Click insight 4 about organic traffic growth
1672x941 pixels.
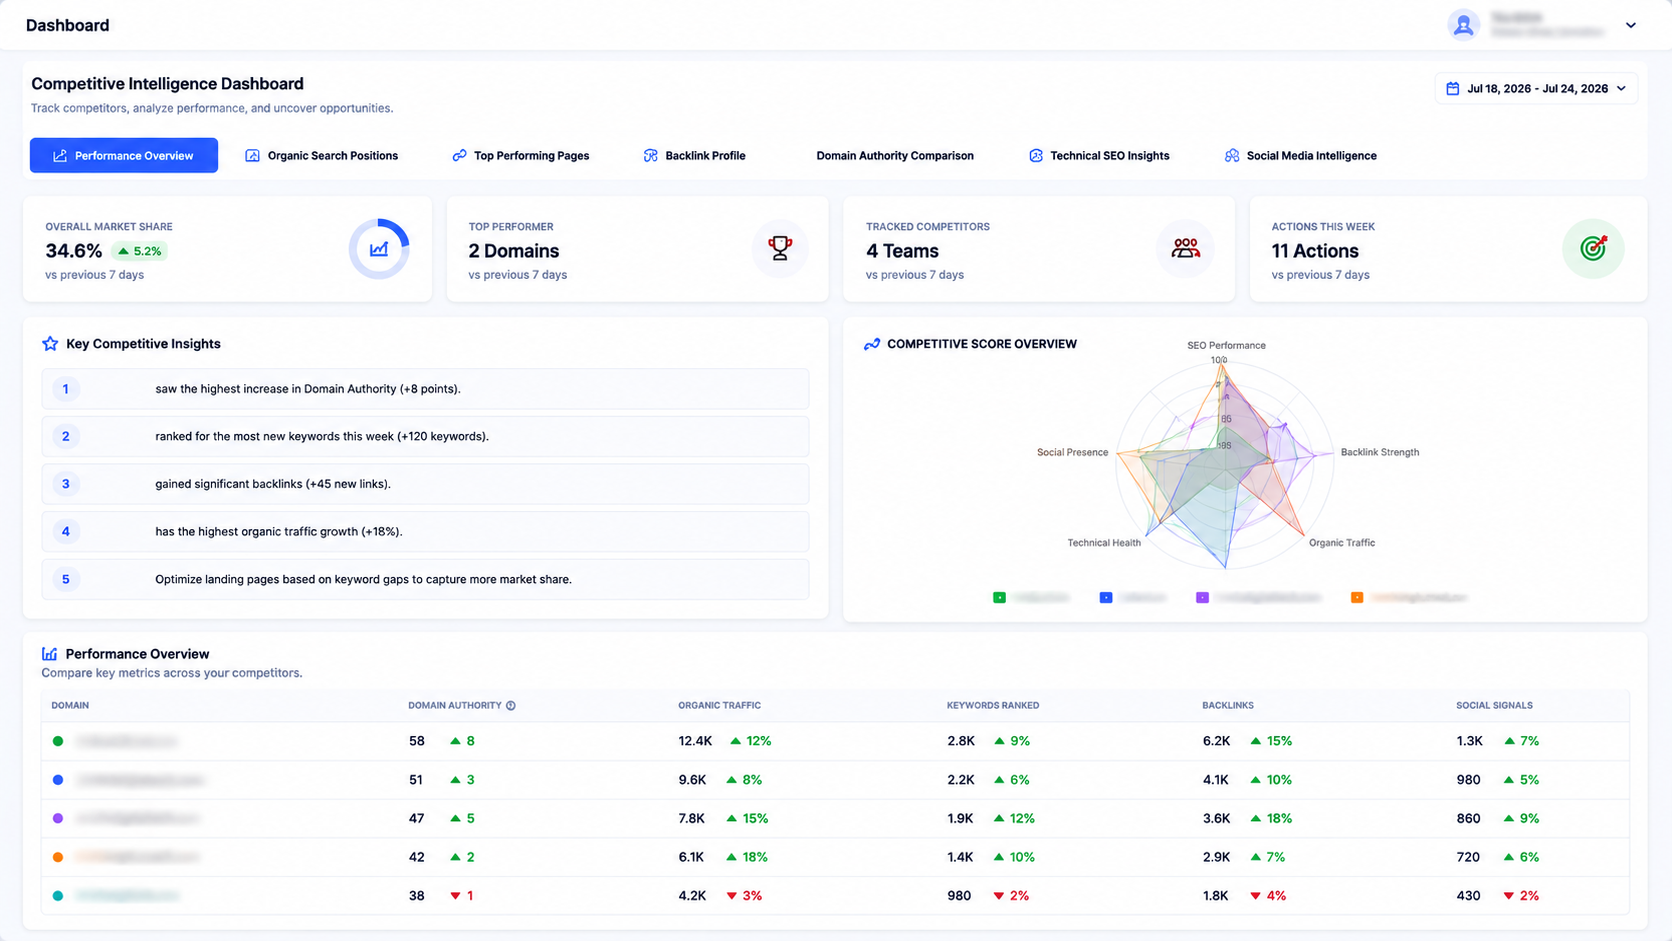coord(425,532)
